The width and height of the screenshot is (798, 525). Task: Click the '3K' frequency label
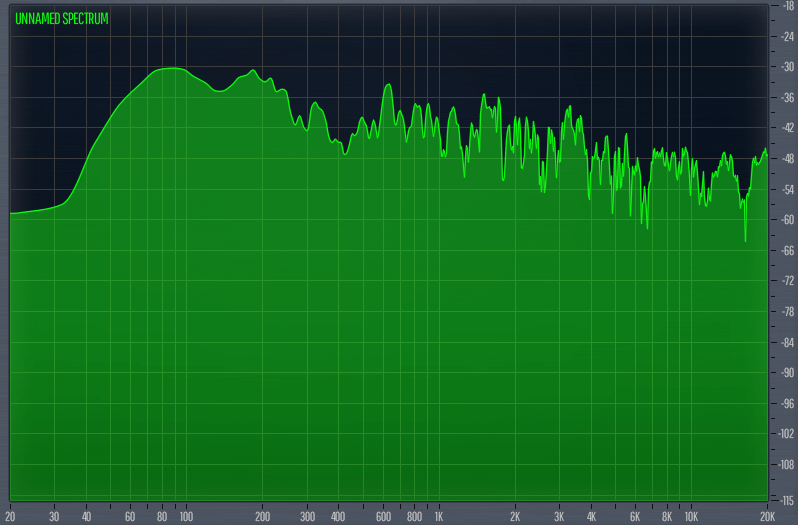pos(559,517)
